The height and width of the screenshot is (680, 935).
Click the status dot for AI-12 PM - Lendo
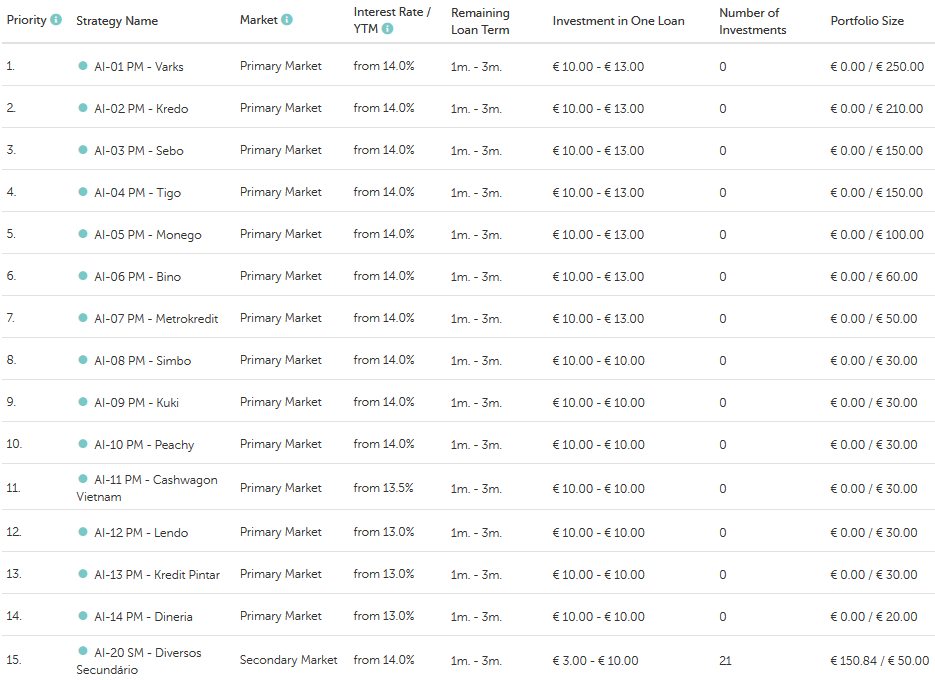[x=83, y=532]
